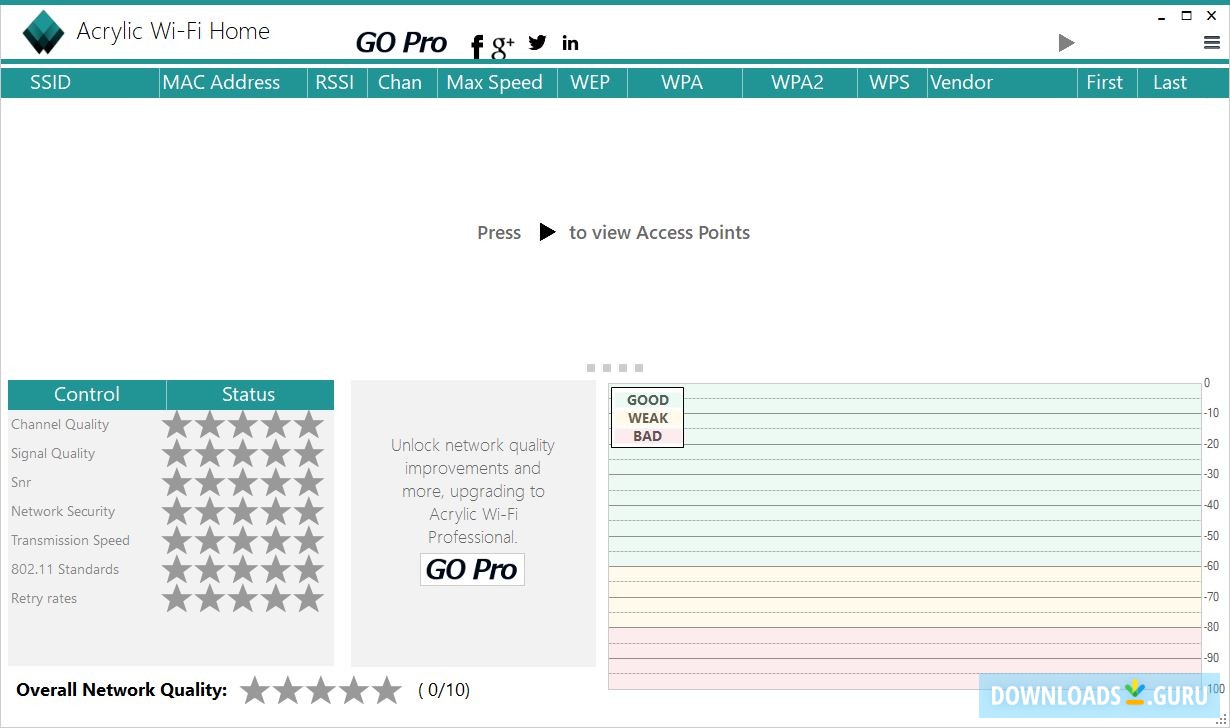
Task: Click the last star of Retry rates
Action: click(309, 598)
